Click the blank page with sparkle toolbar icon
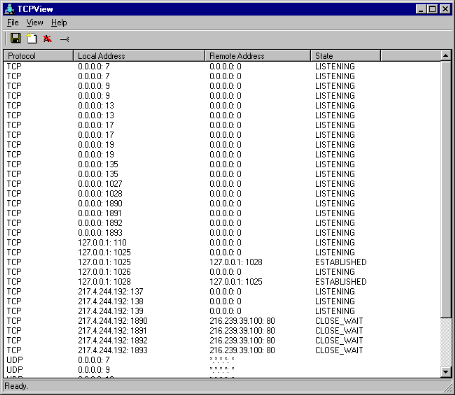This screenshot has width=455, height=395. (x=32, y=38)
